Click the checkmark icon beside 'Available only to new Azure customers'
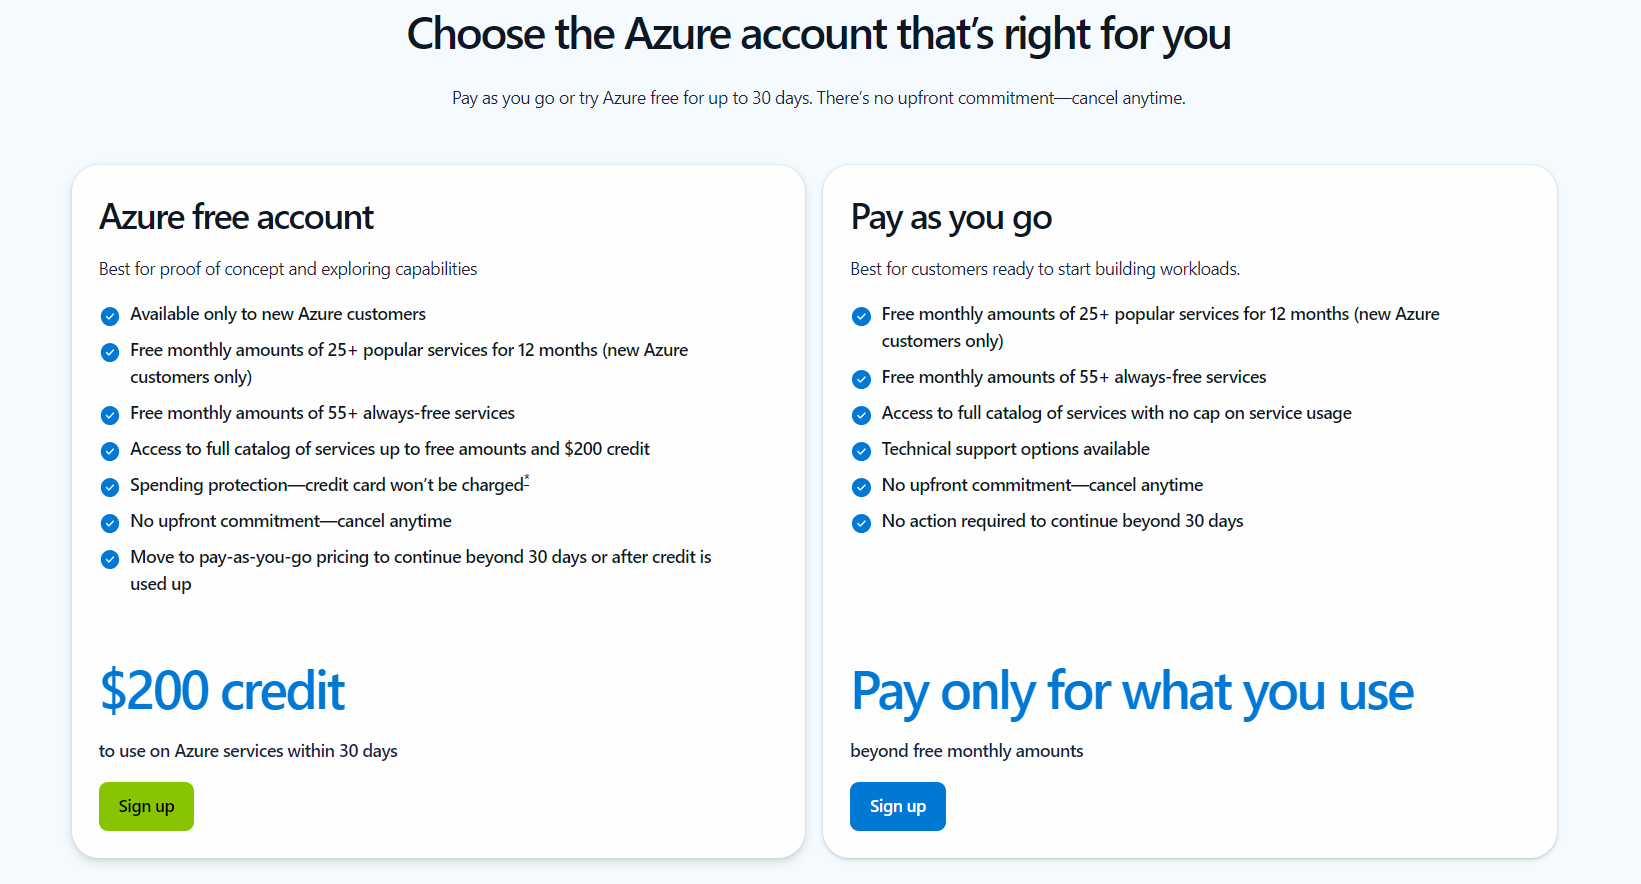The width and height of the screenshot is (1641, 884). [110, 315]
